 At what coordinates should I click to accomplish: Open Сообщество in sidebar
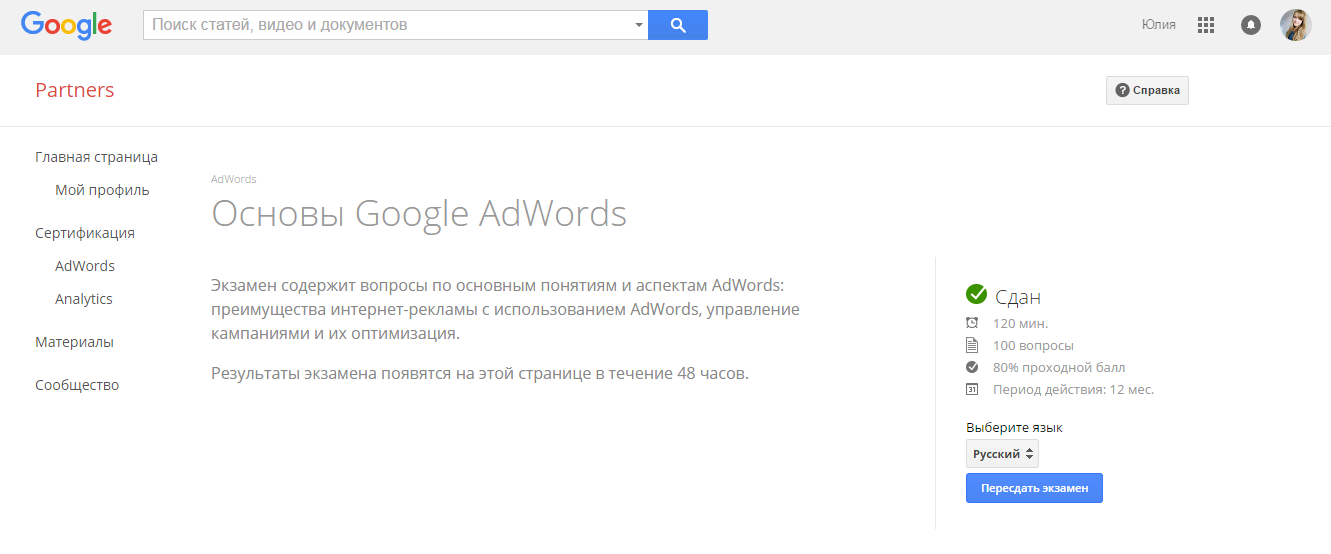77,385
